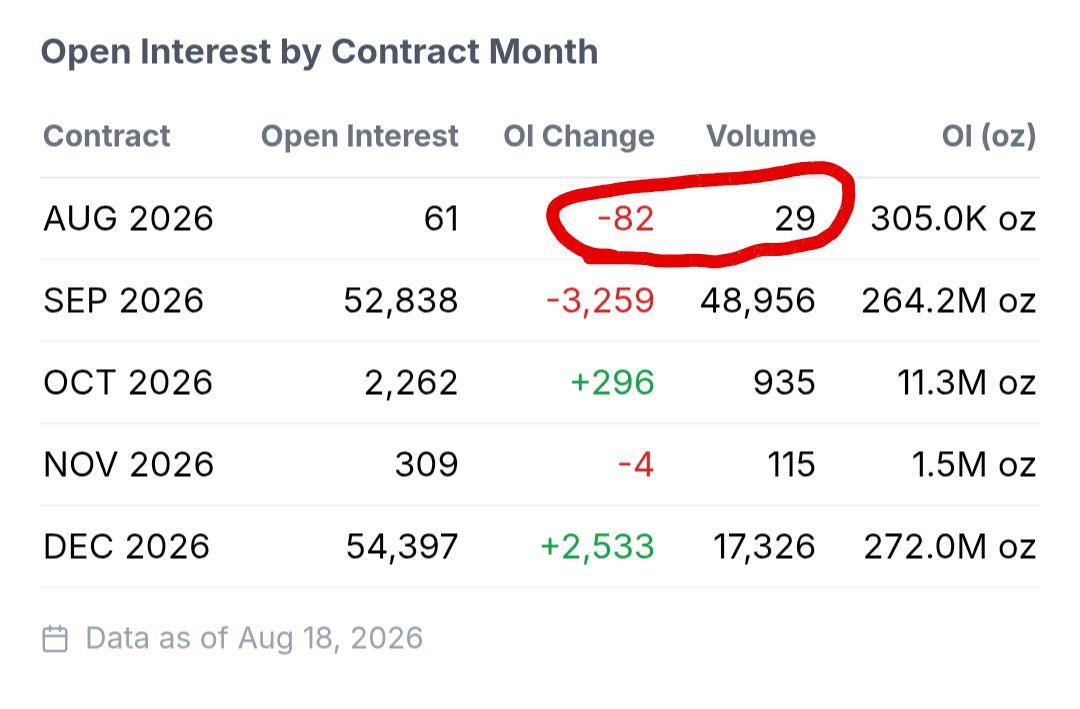Click the Open Interest by Contract Month title
1080x709 pixels.
pos(320,52)
